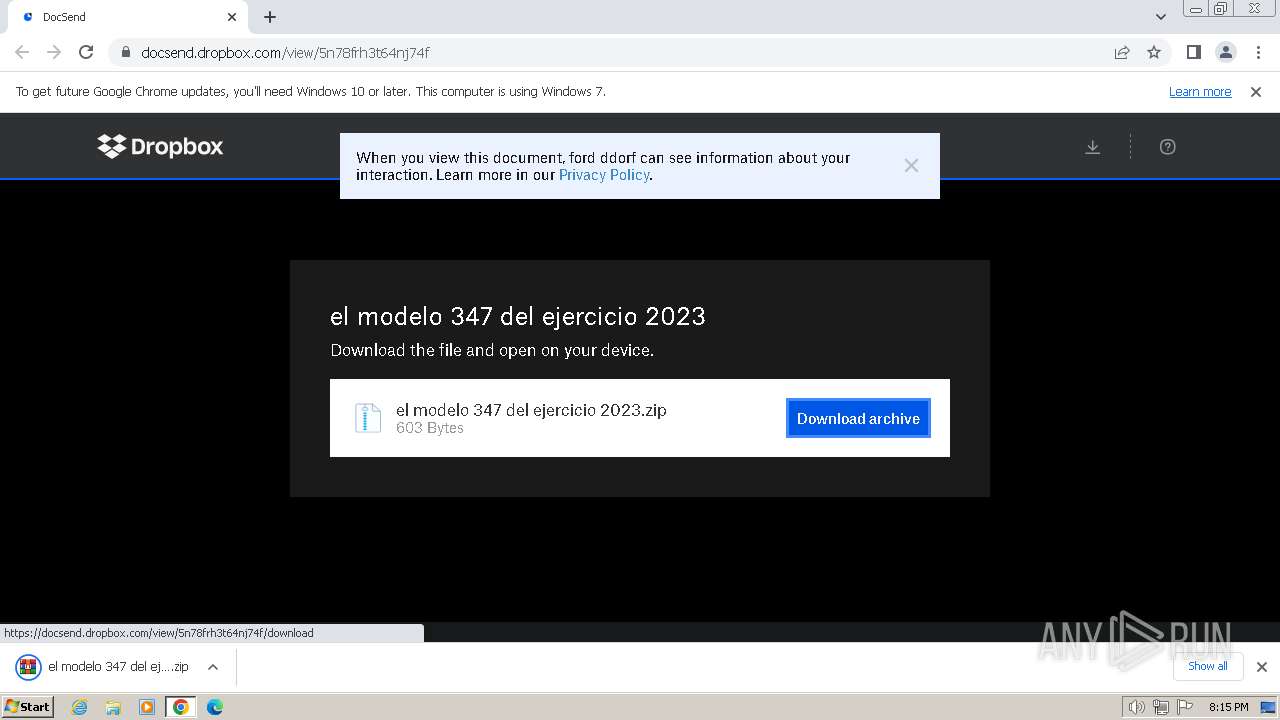Click the browser forward arrow
The image size is (1280, 720).
(54, 52)
